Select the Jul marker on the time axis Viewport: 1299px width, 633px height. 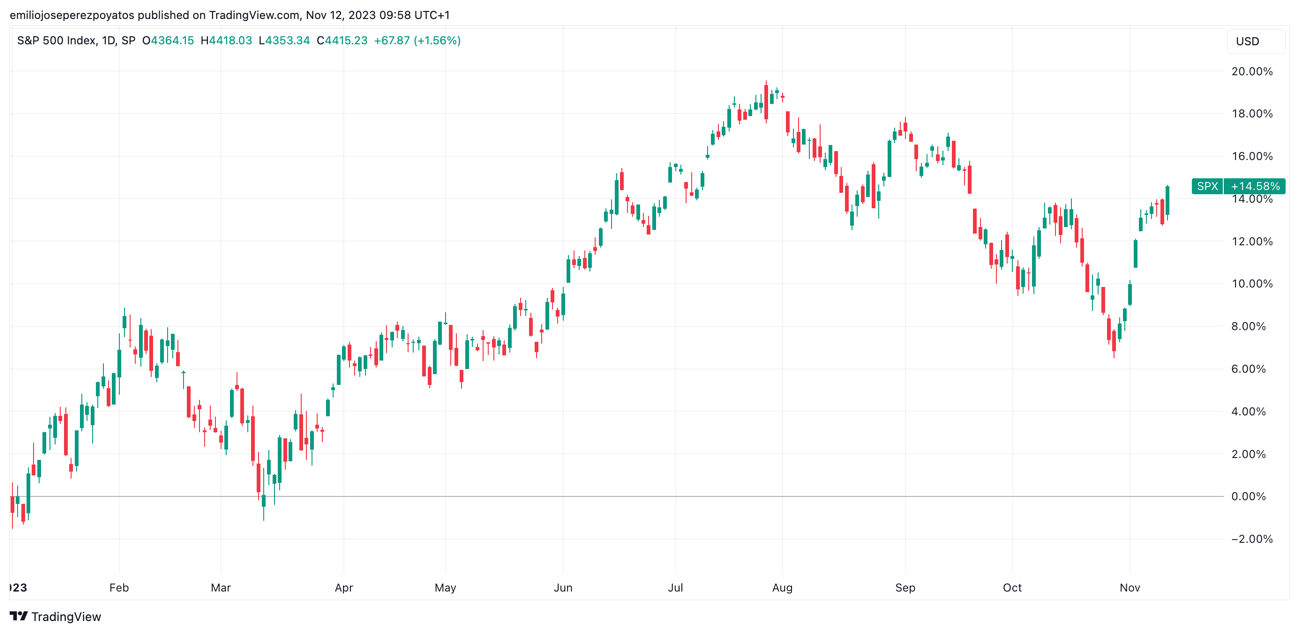pos(675,588)
